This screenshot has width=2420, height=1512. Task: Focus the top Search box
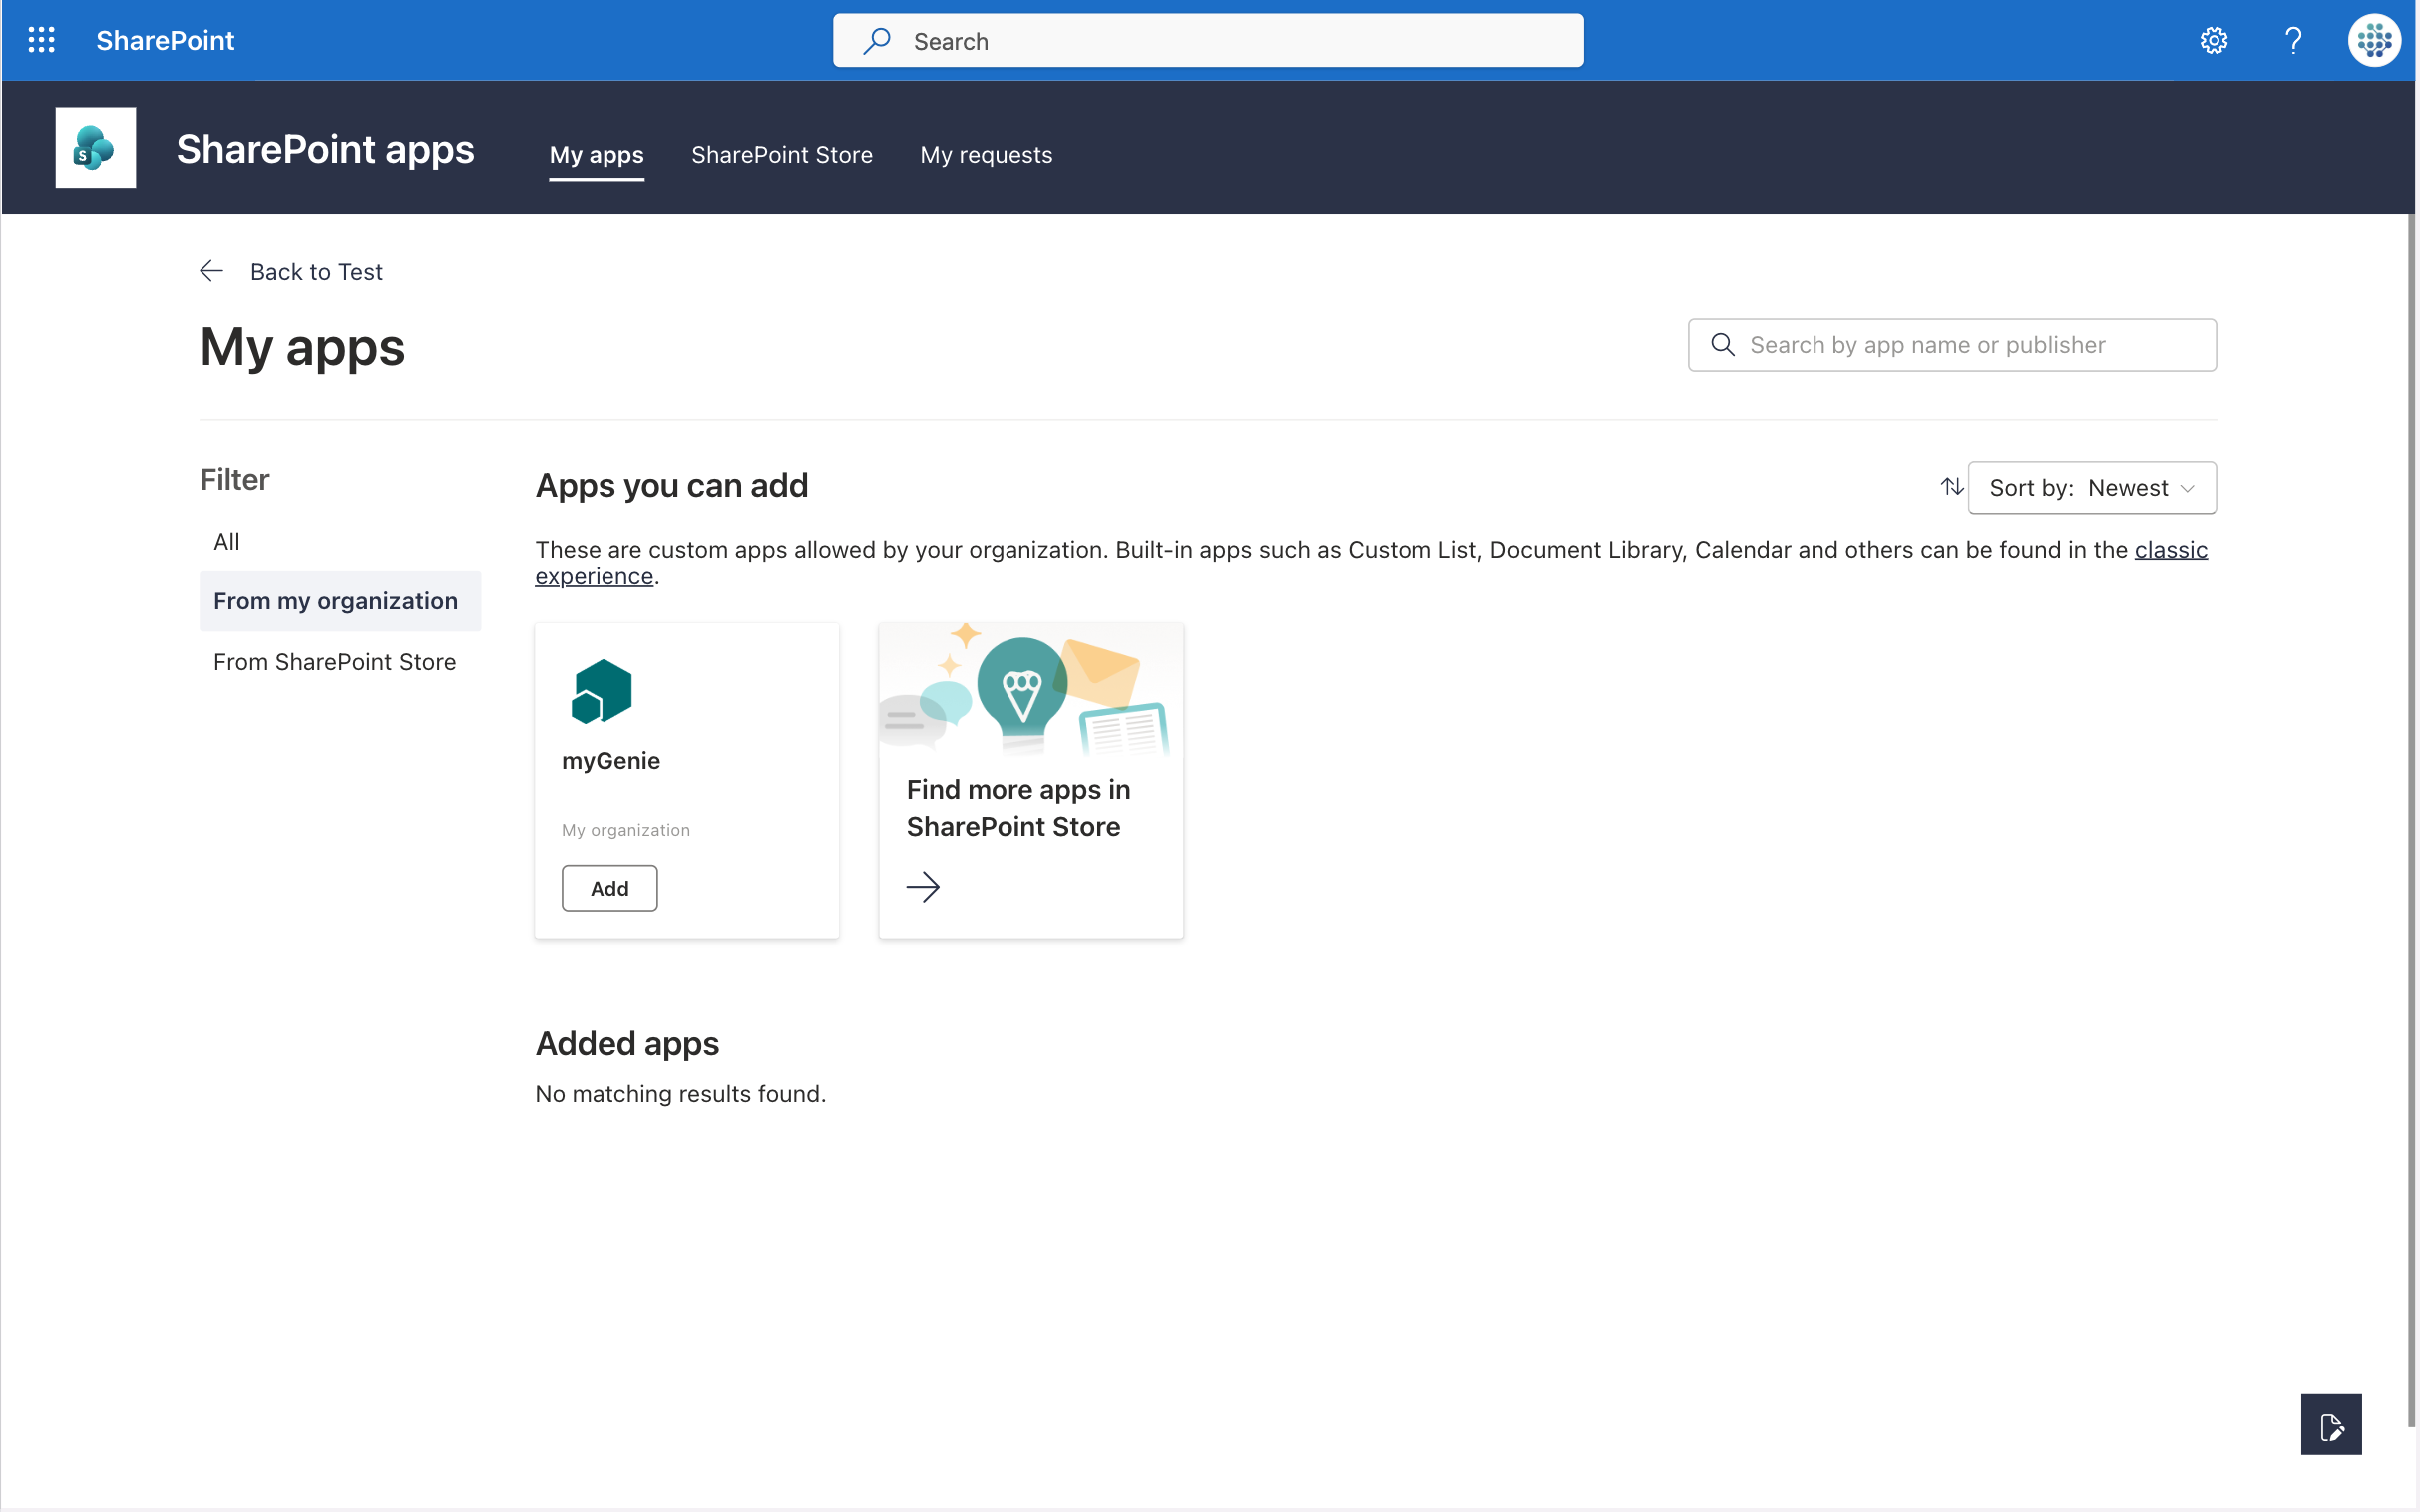[x=1208, y=40]
